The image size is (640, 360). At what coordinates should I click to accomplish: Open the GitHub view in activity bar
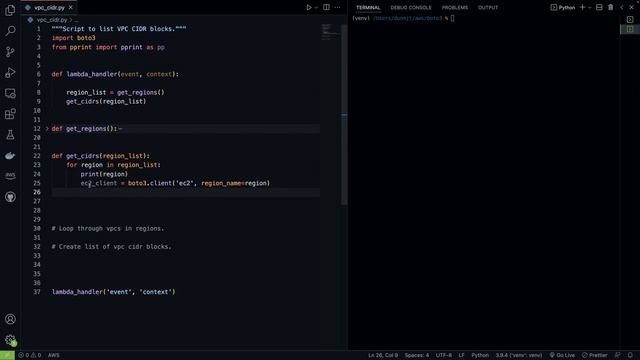tap(10, 197)
